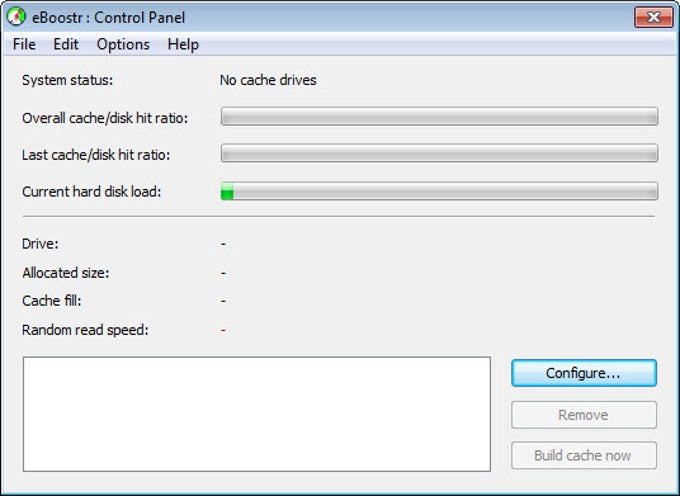This screenshot has height=496, width=680.
Task: Click the Build cache now button
Action: (584, 456)
